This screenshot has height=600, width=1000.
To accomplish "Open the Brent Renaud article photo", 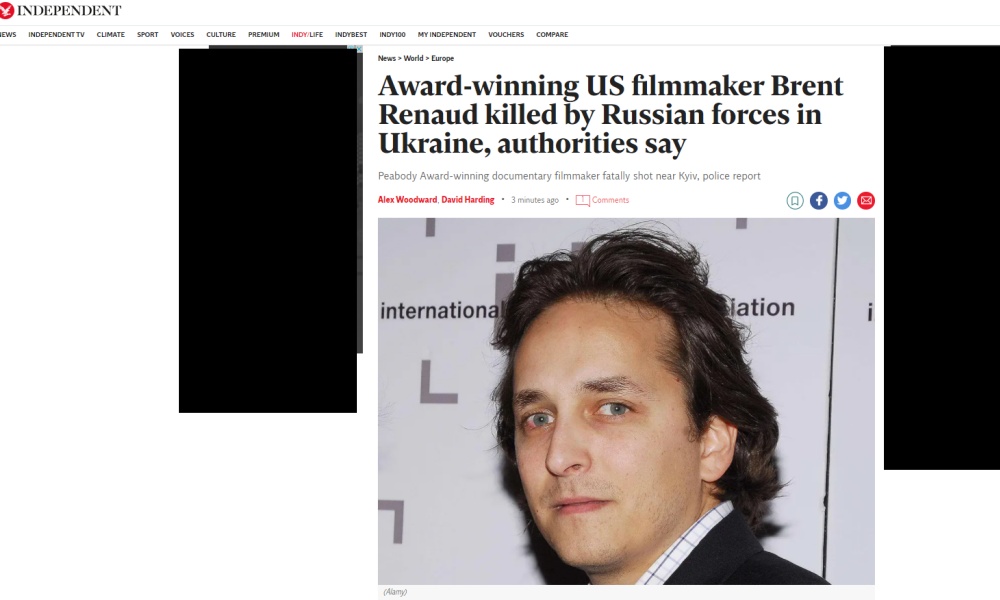I will click(x=626, y=401).
